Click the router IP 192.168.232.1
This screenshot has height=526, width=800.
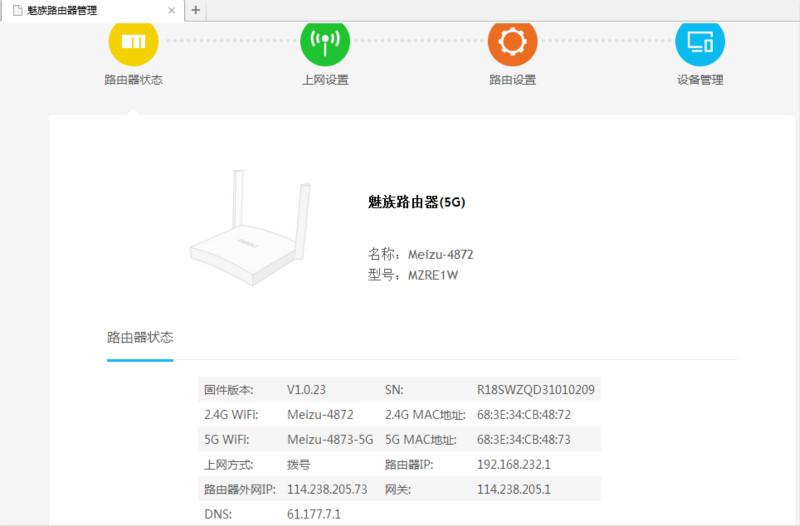click(514, 464)
